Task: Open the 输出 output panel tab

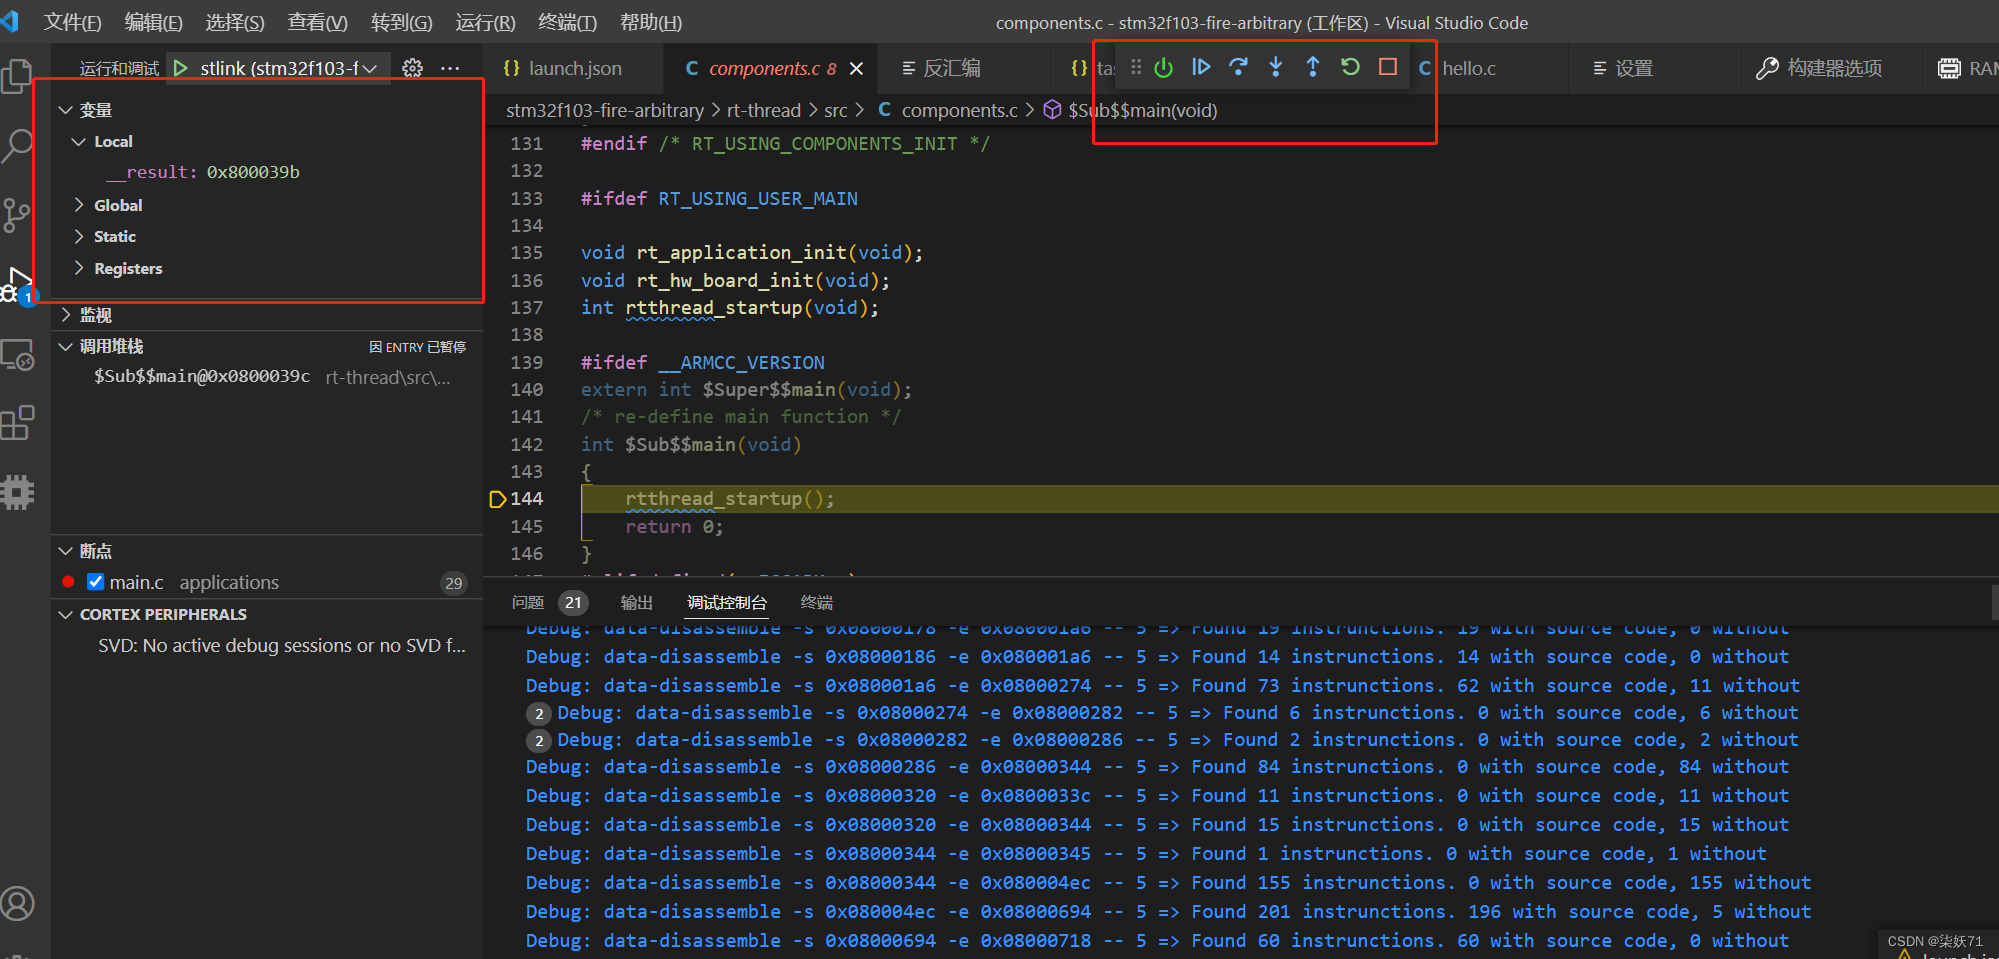Action: click(636, 602)
